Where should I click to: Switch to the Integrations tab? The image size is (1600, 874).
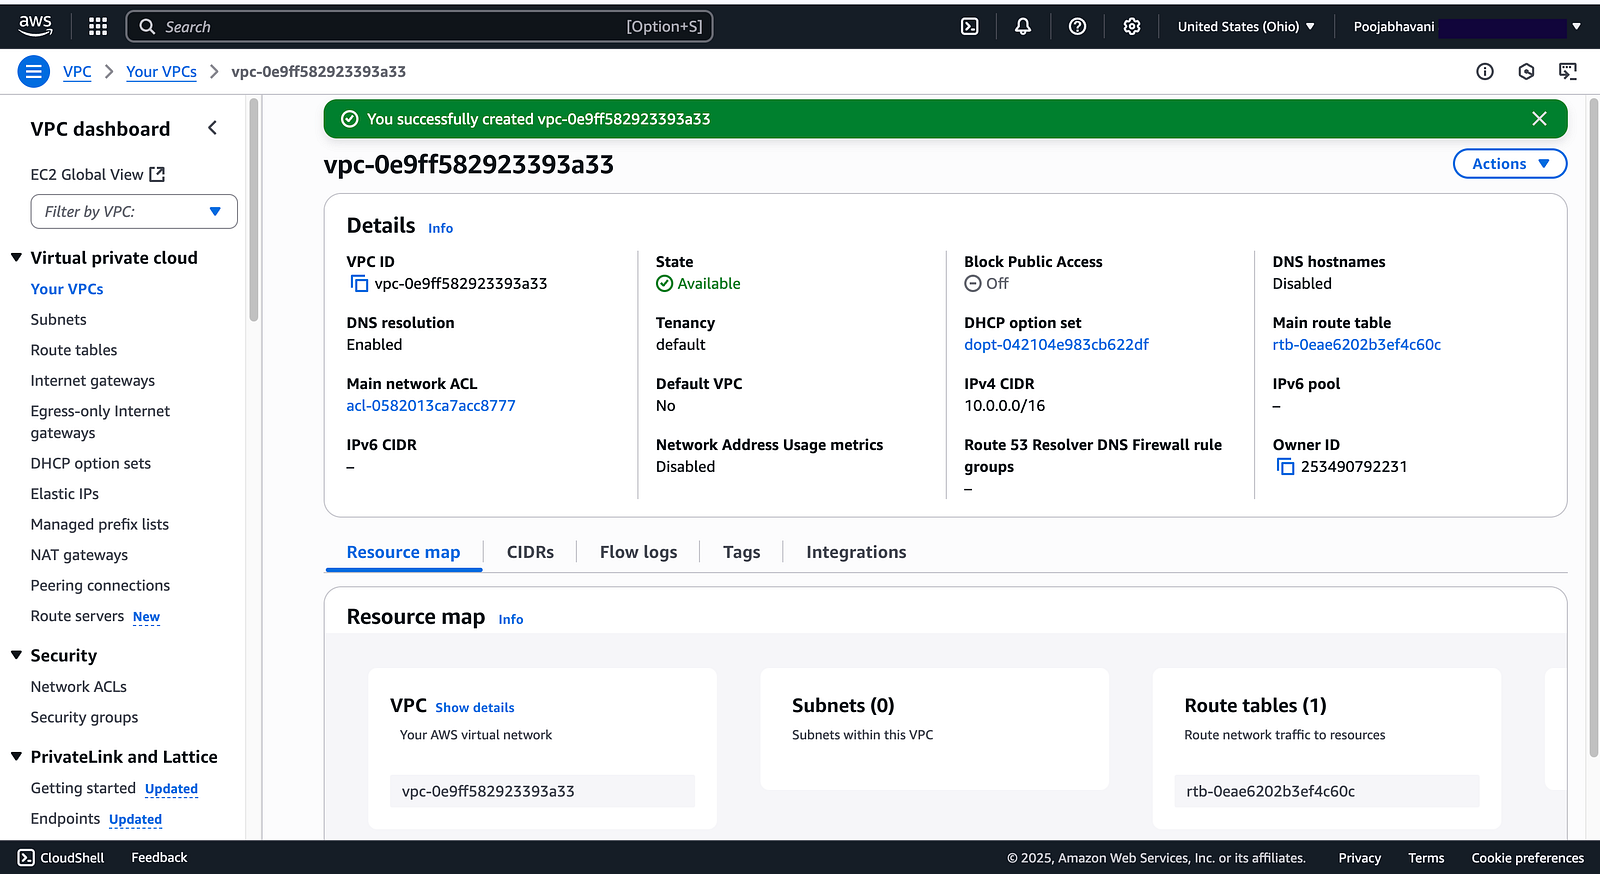pyautogui.click(x=856, y=552)
